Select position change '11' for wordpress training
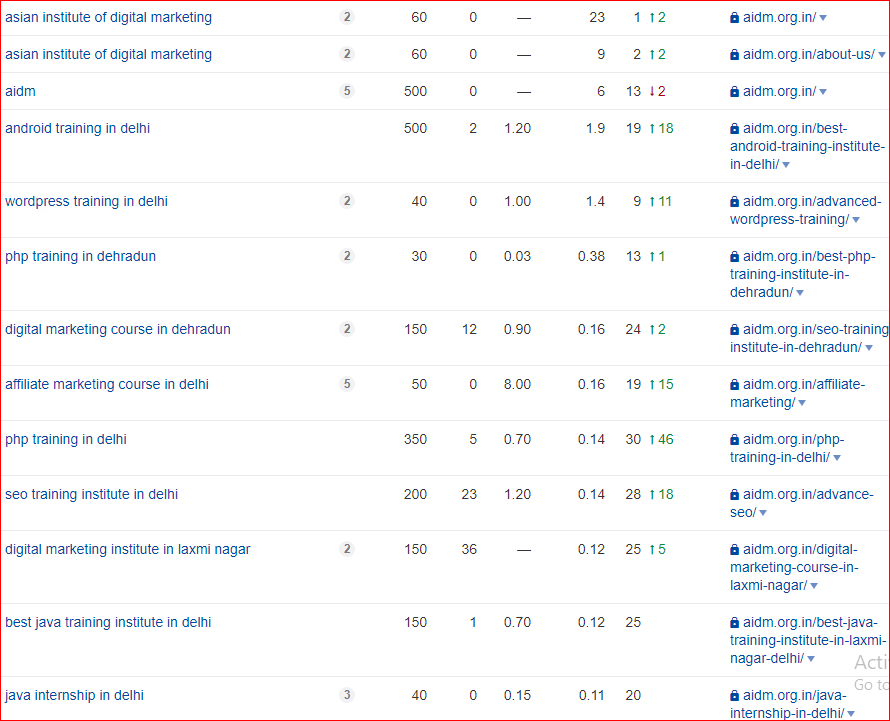Screen dimensions: 890x721 click(660, 202)
